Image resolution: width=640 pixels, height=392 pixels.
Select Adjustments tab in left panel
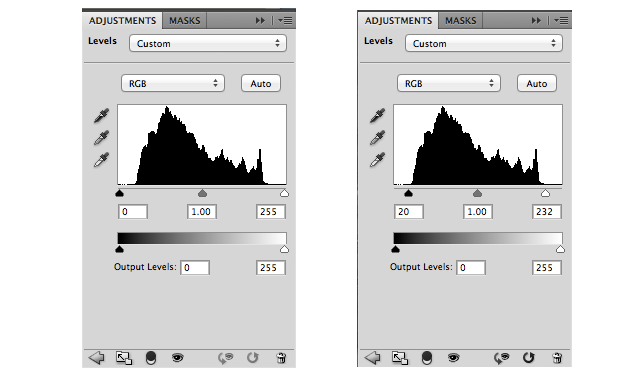tap(122, 20)
